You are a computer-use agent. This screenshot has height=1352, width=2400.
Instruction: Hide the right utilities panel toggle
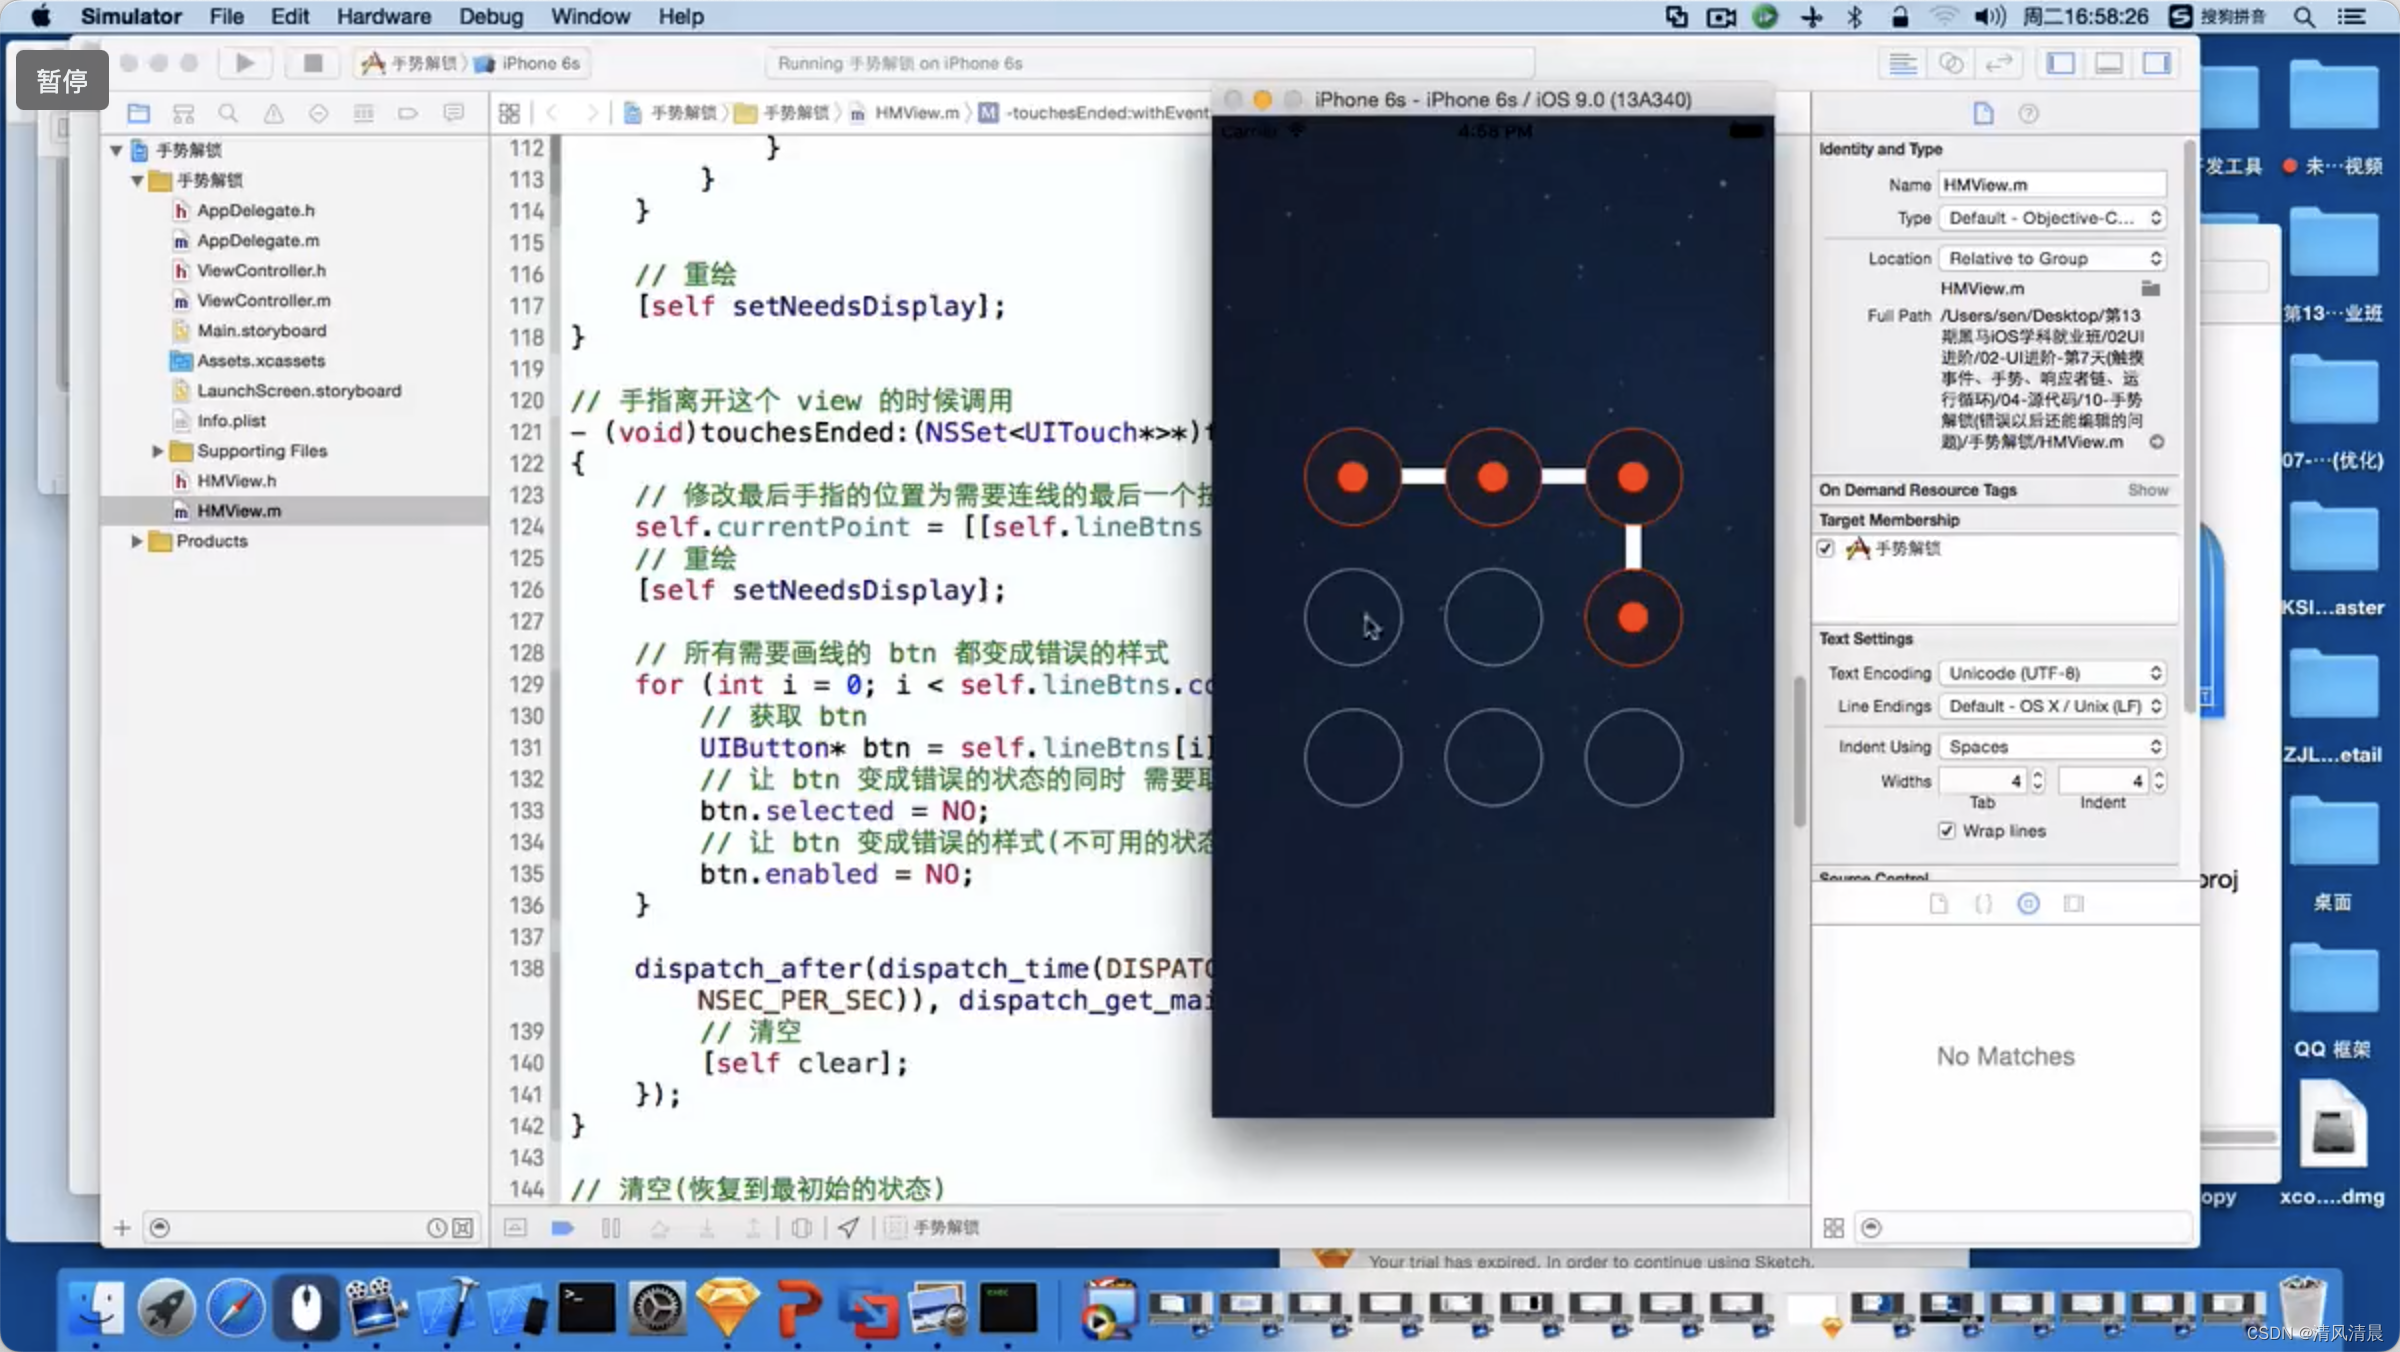(x=2156, y=63)
